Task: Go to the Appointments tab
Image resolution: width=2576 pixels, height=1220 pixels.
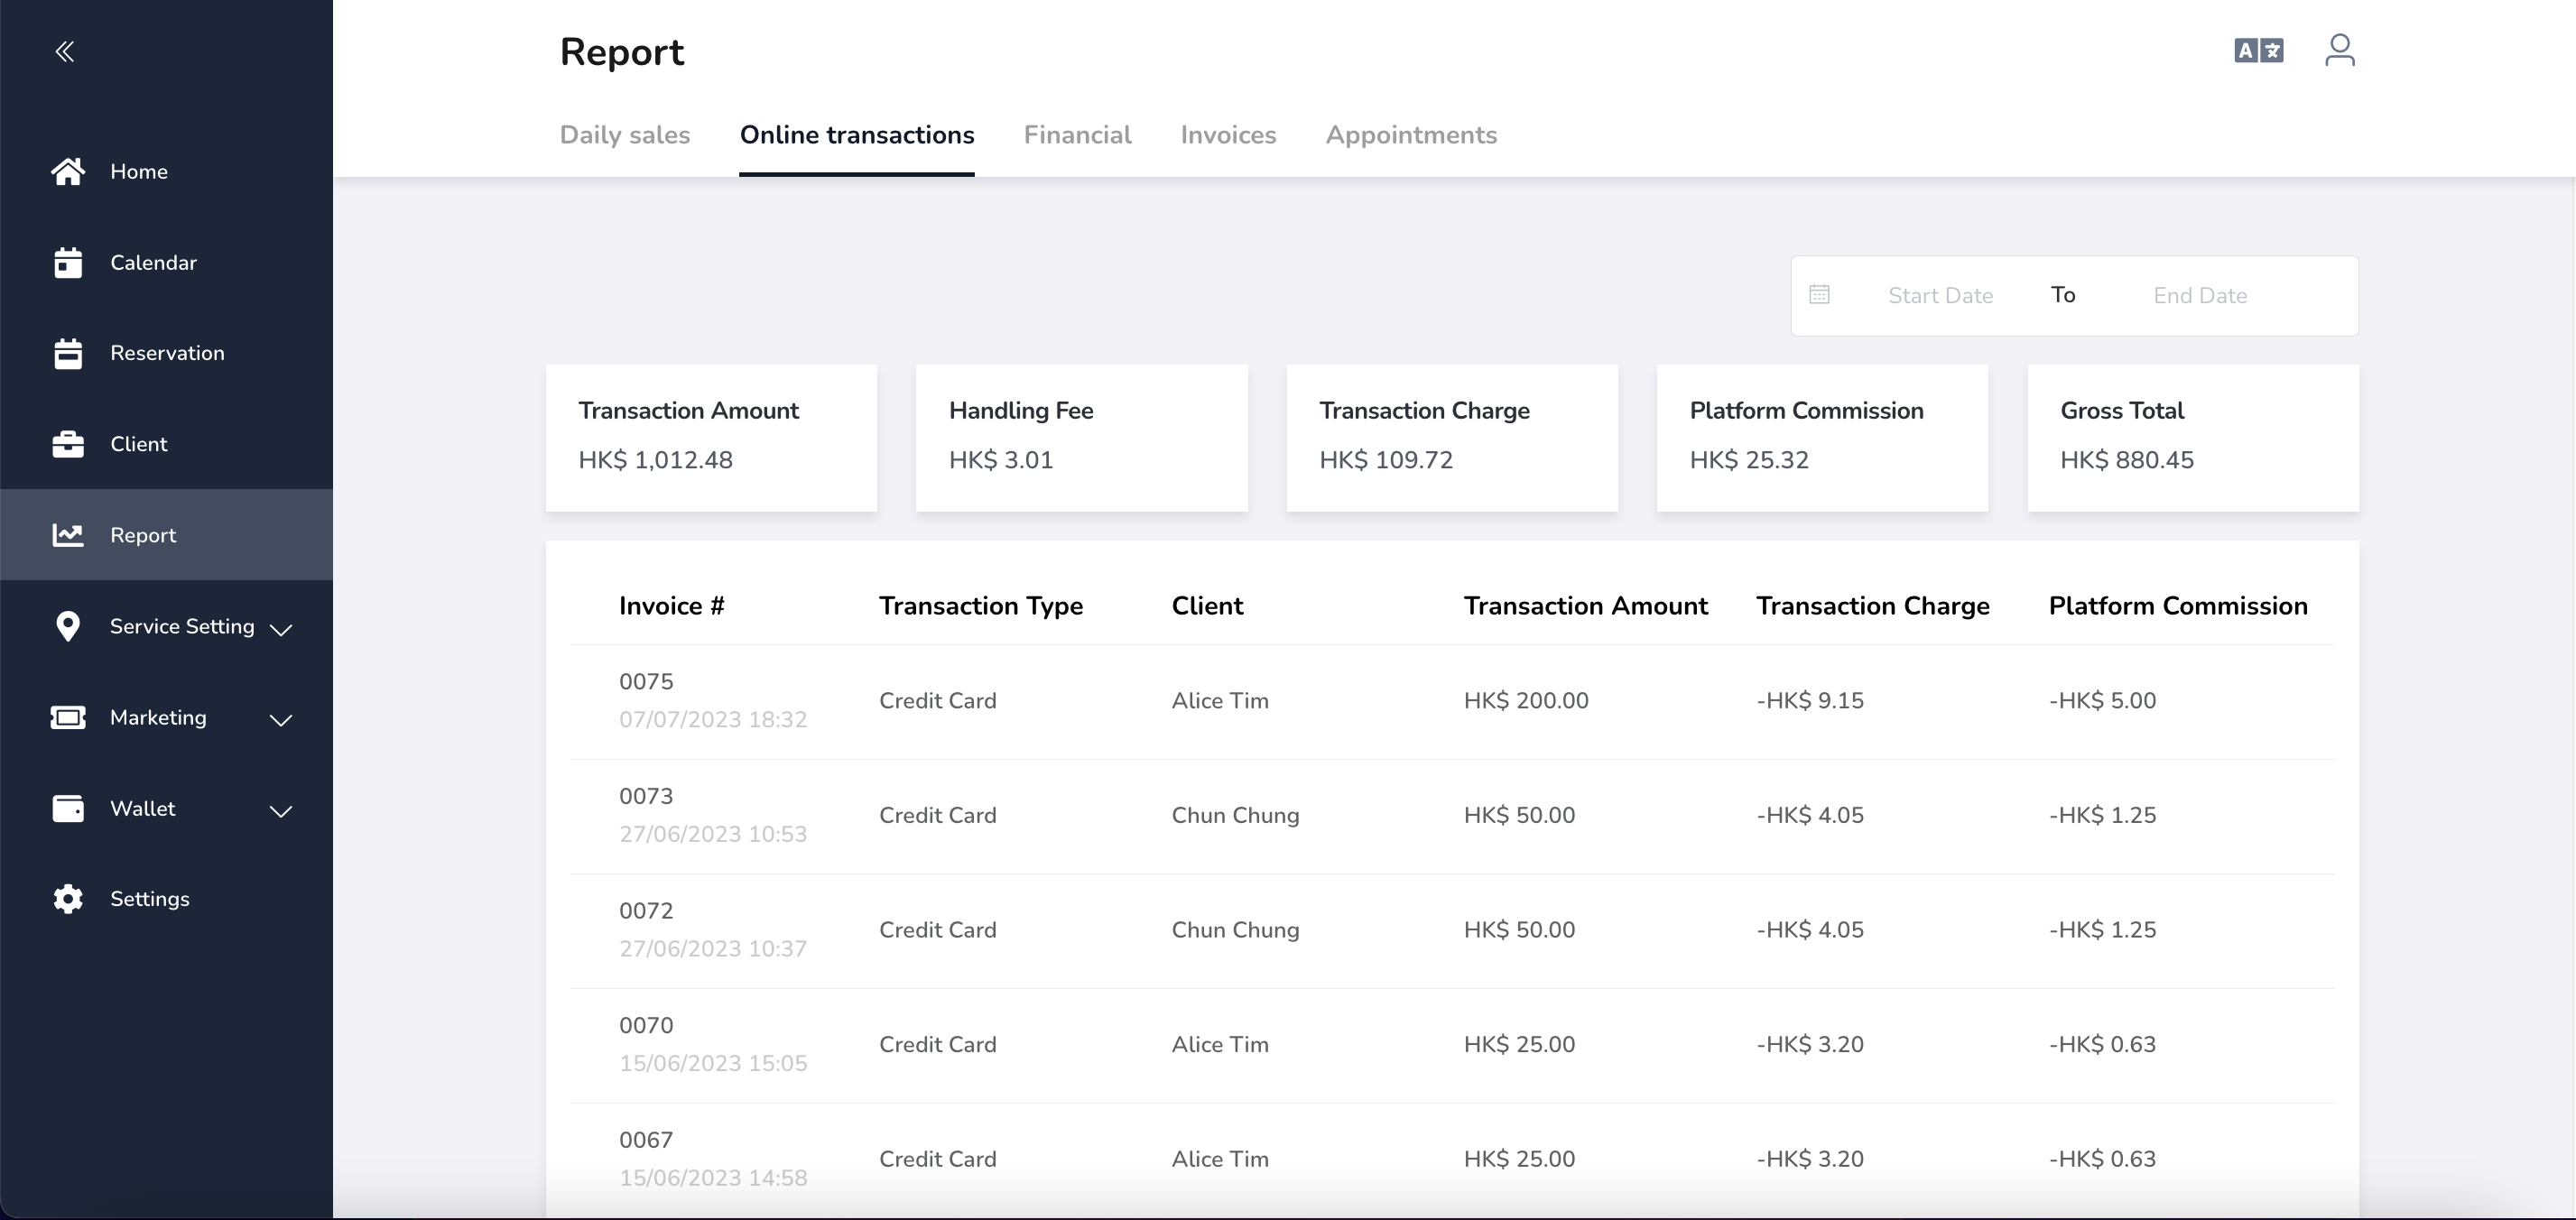Action: click(1411, 135)
